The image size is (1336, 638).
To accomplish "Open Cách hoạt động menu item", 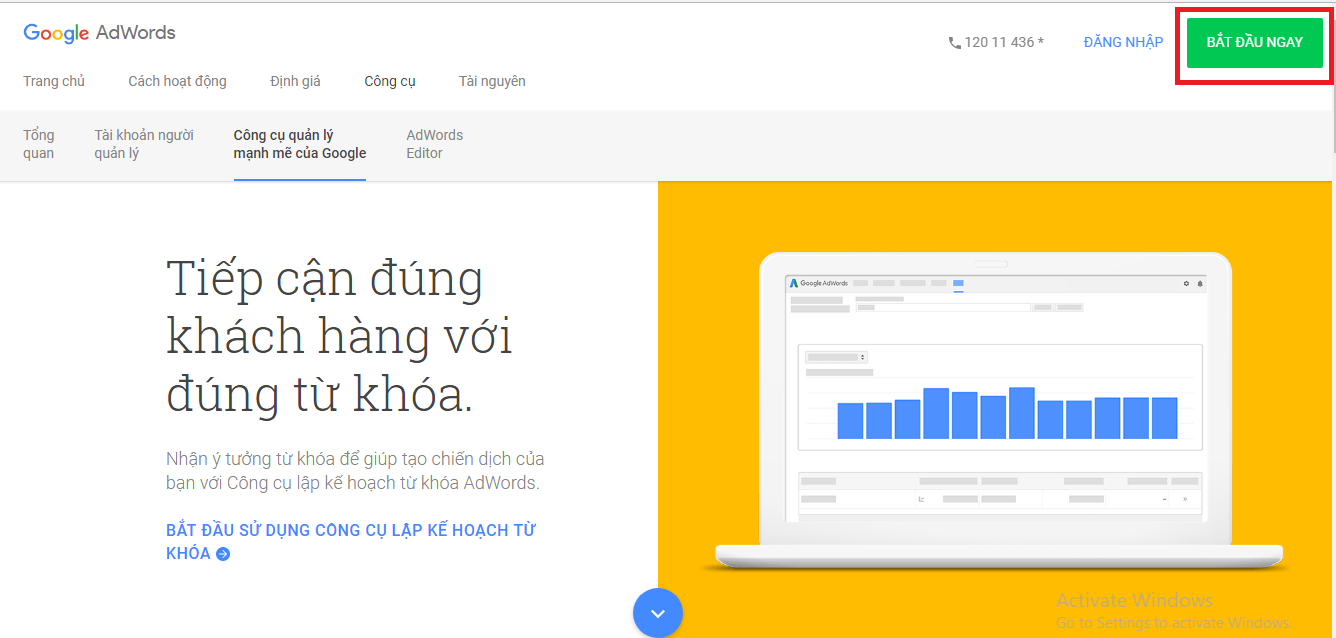I will [x=177, y=81].
